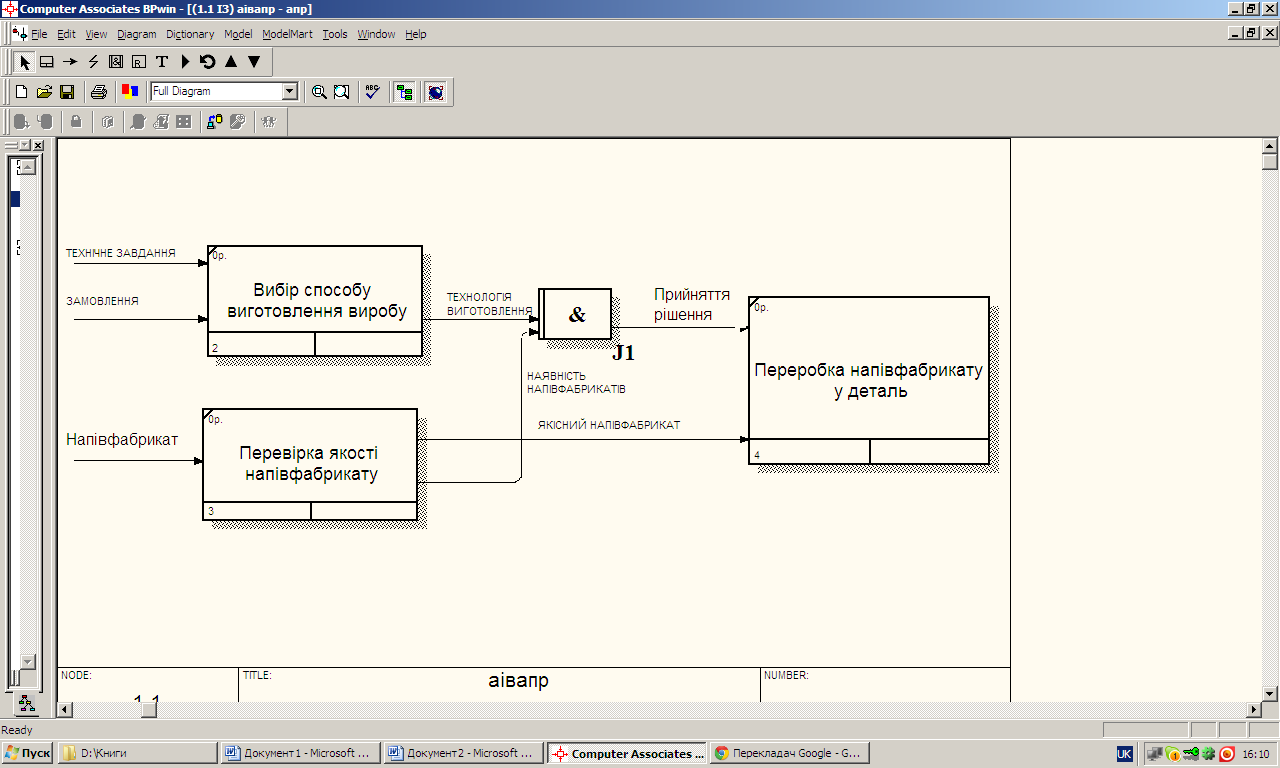Click diagram vertical scrollbar up arrow
The width and height of the screenshot is (1280, 768).
click(1270, 146)
